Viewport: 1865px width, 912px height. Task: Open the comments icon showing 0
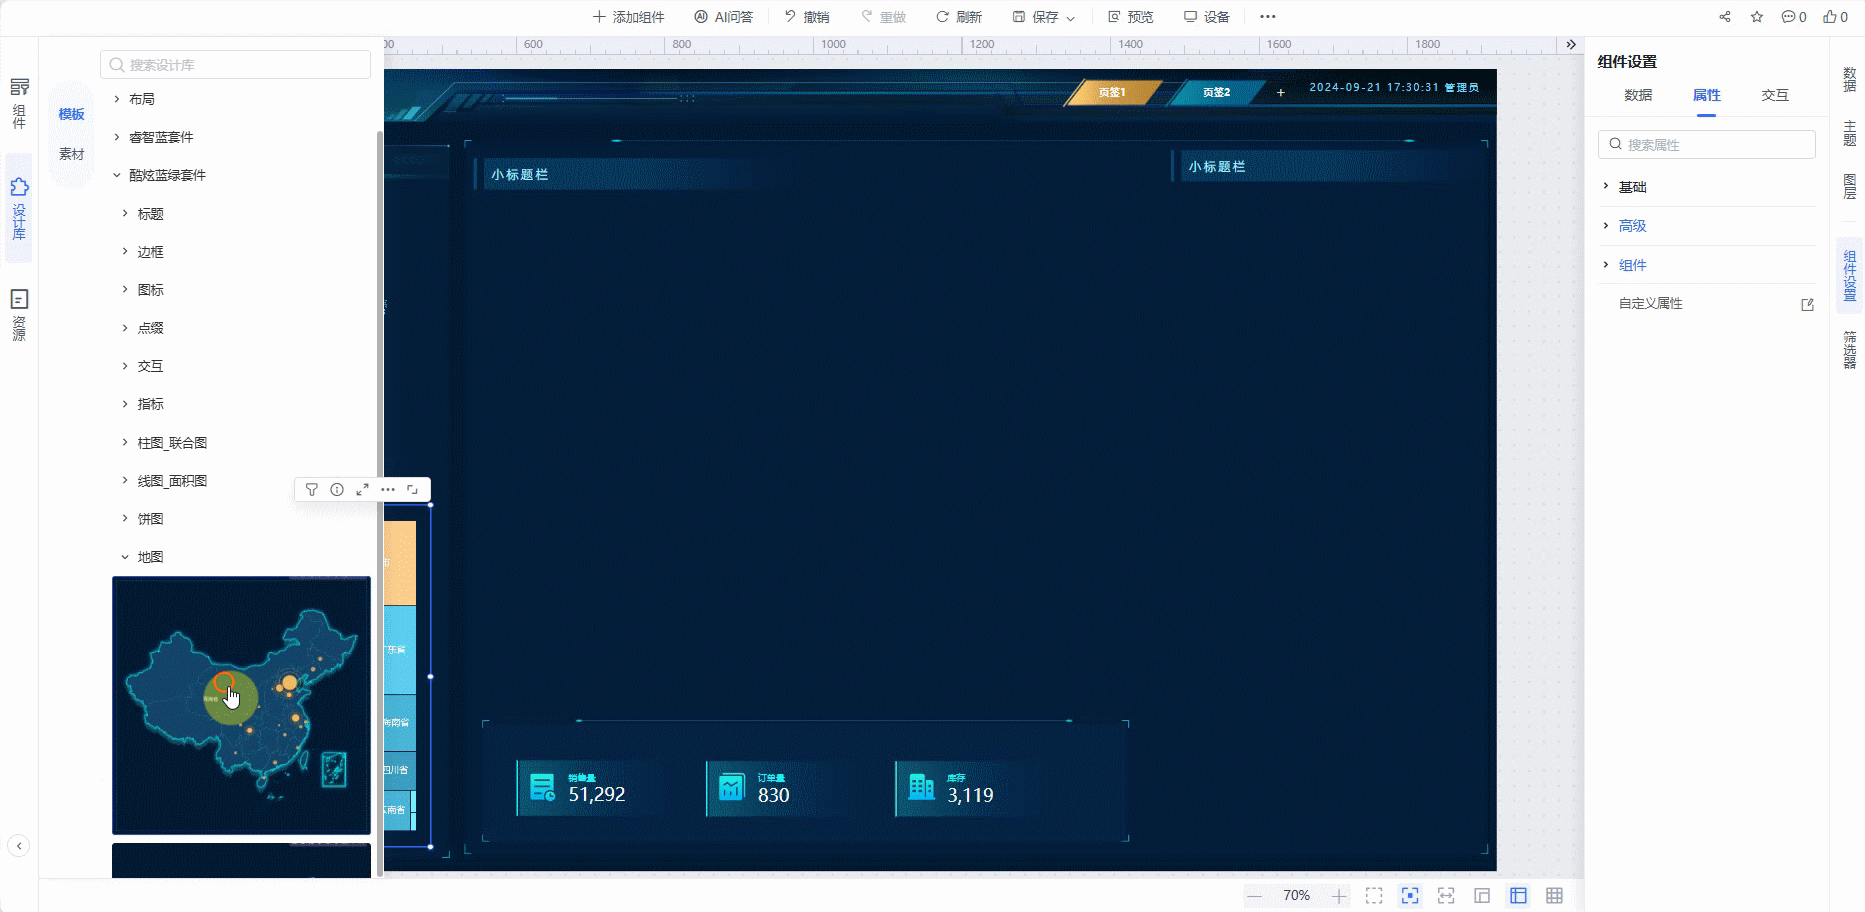pyautogui.click(x=1794, y=17)
